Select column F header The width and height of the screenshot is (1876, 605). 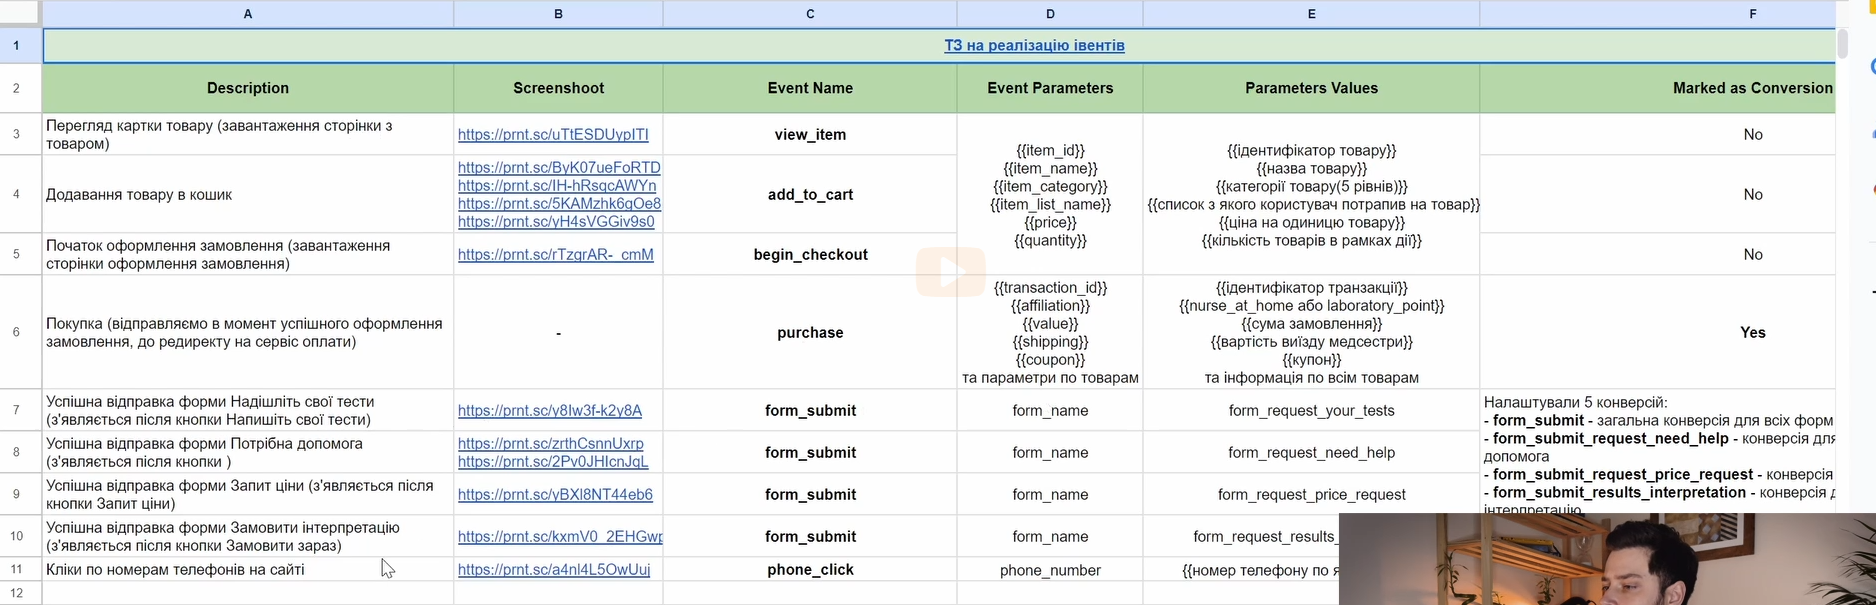coord(1657,14)
